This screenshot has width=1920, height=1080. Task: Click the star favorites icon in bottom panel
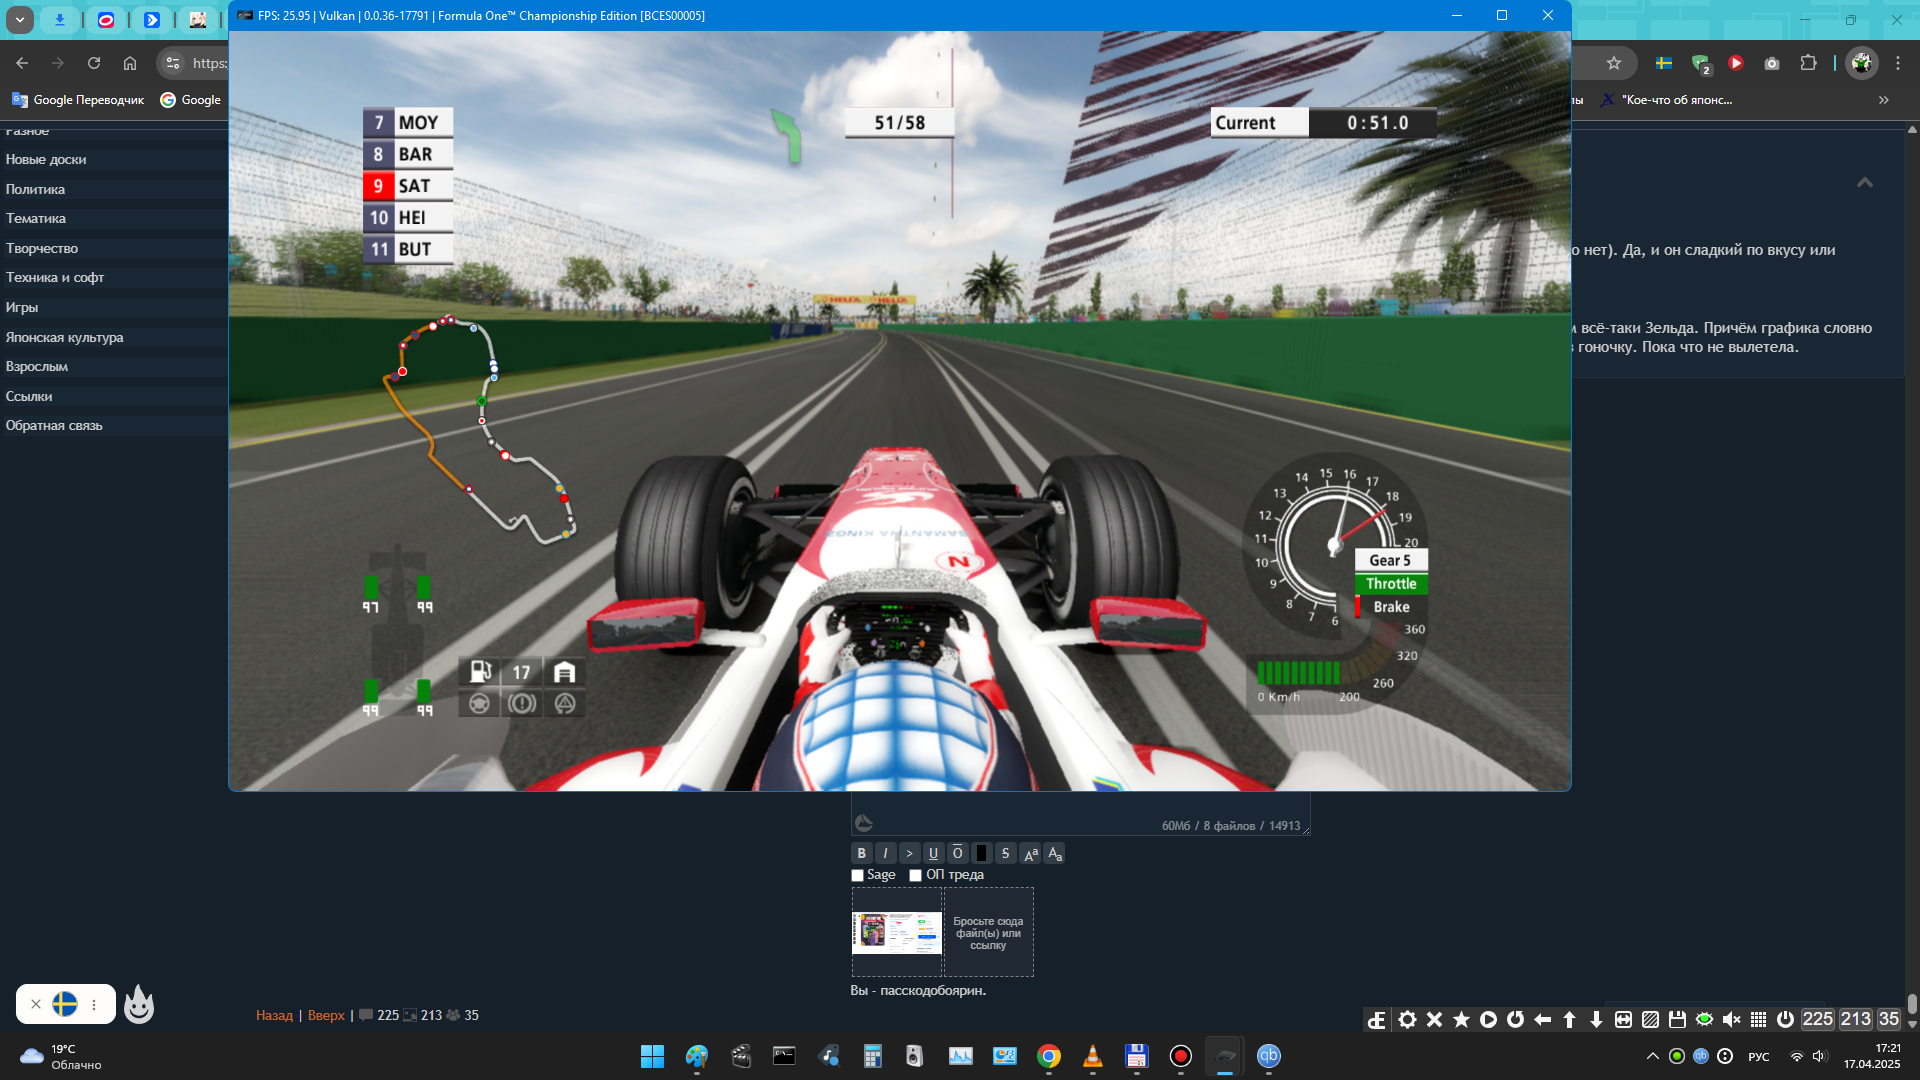pyautogui.click(x=1461, y=1019)
